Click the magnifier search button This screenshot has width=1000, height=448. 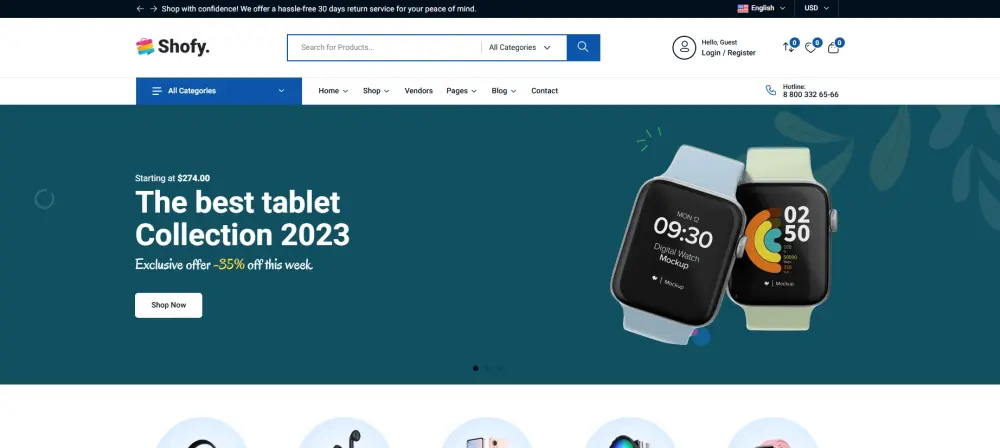583,47
